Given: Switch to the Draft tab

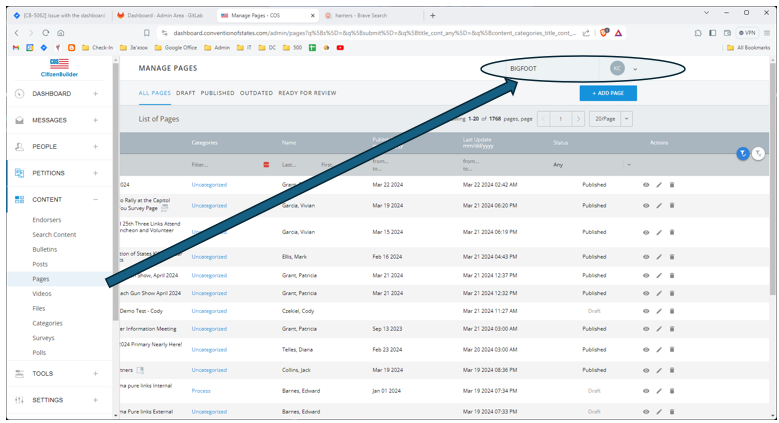Looking at the screenshot, I should 185,93.
